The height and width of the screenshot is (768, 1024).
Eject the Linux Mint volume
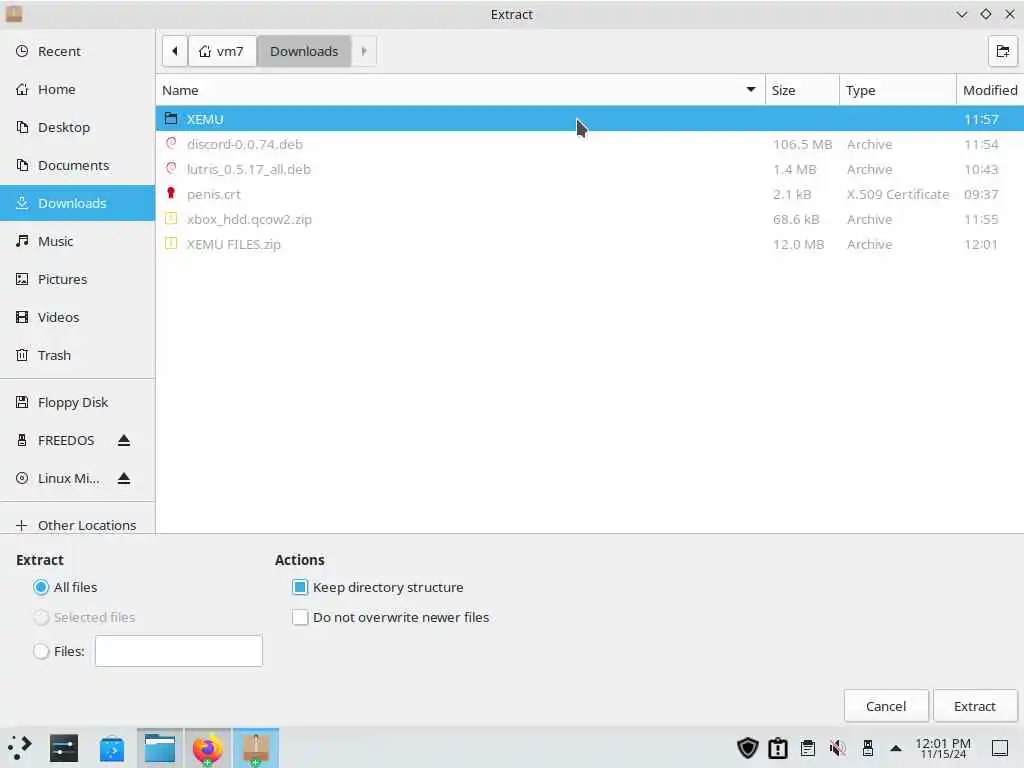click(x=124, y=479)
